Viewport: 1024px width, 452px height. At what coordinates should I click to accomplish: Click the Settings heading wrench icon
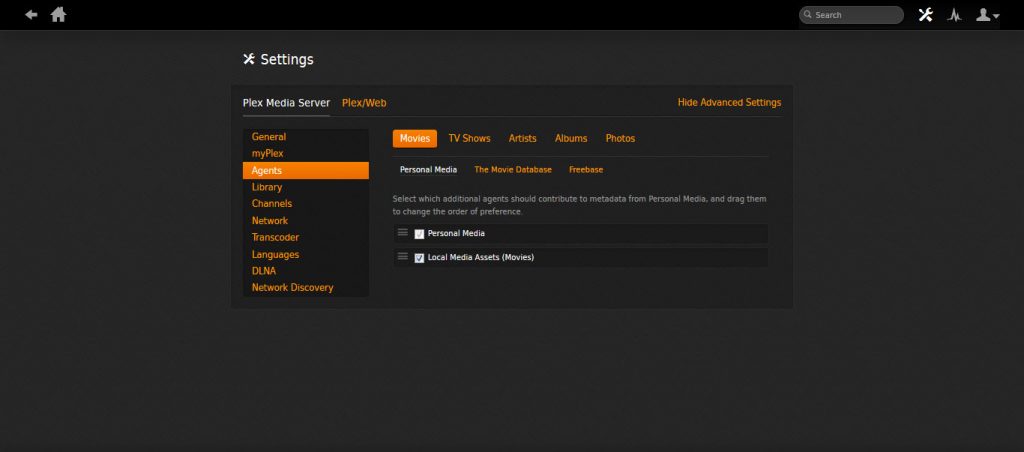pyautogui.click(x=249, y=59)
